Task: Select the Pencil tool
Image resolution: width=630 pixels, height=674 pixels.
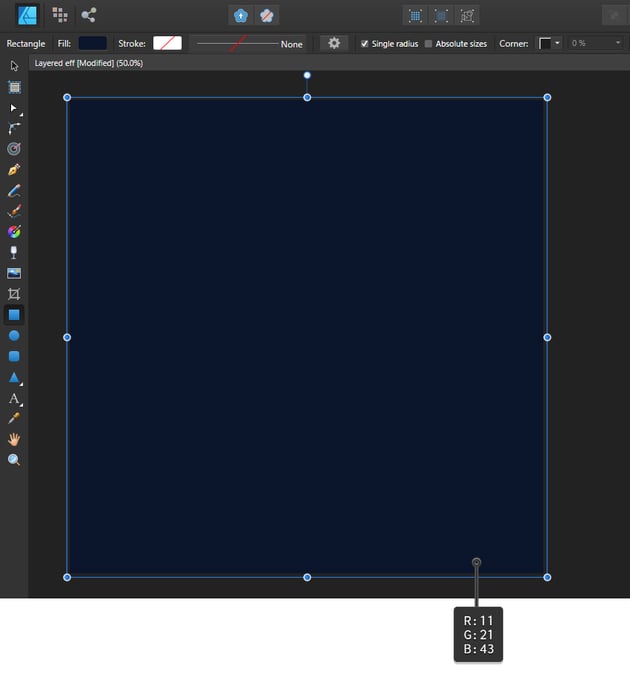Action: point(14,190)
